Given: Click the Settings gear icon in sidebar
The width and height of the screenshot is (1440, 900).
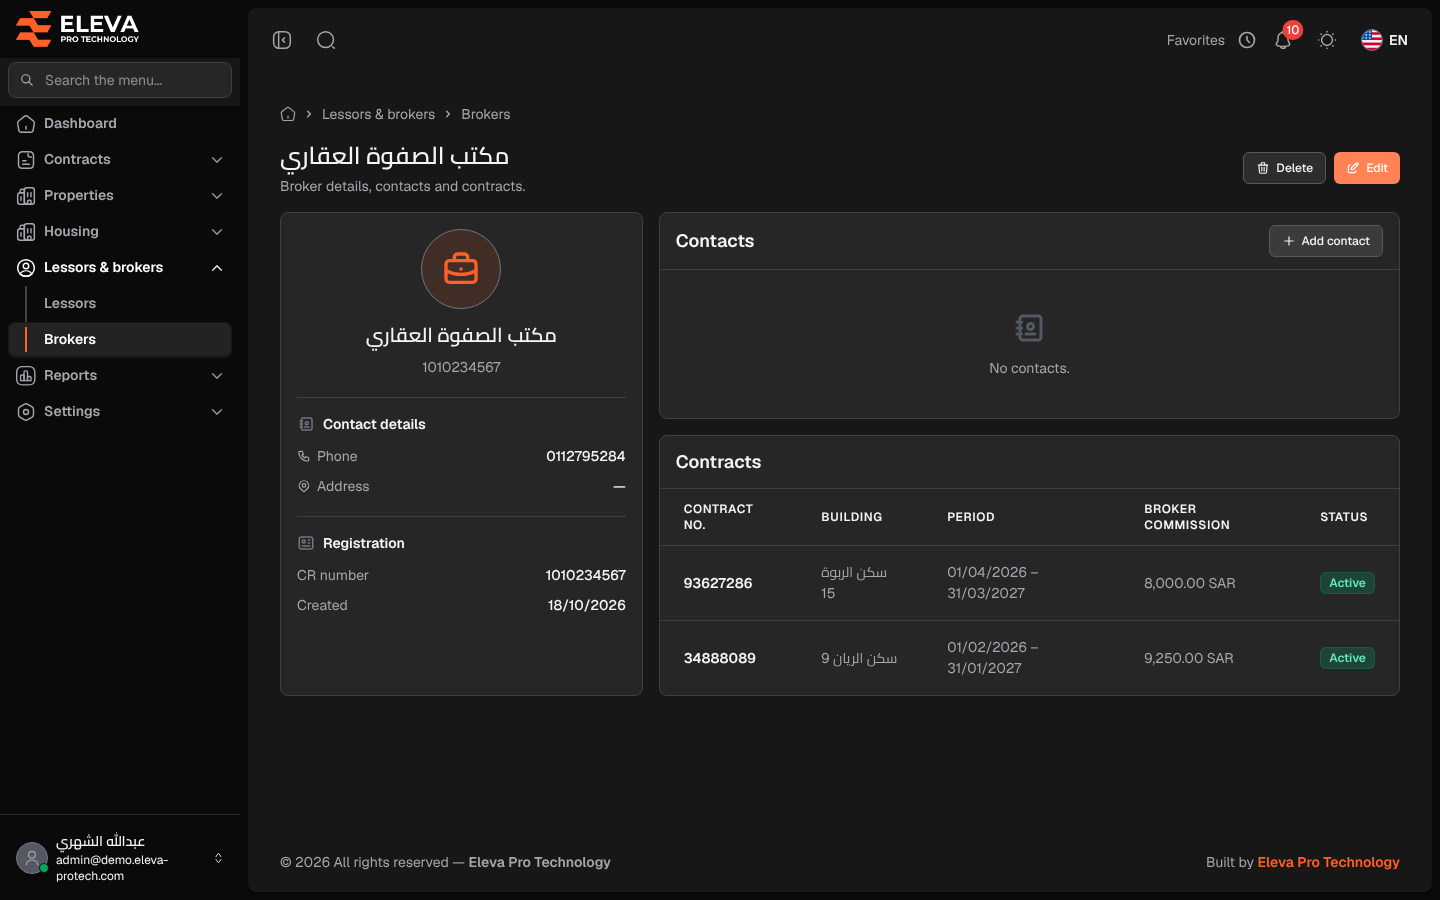Looking at the screenshot, I should (26, 411).
